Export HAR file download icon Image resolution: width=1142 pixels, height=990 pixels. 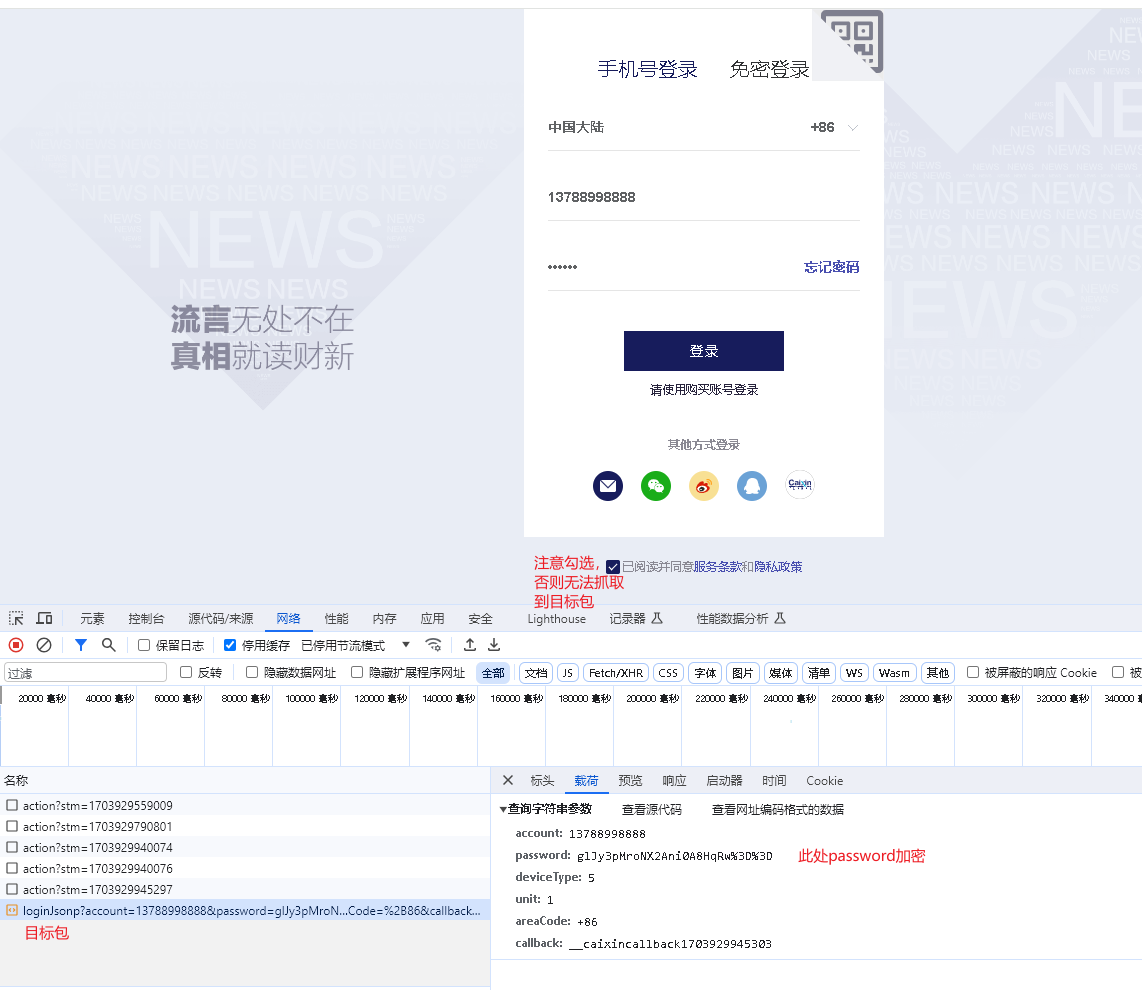pyautogui.click(x=494, y=645)
